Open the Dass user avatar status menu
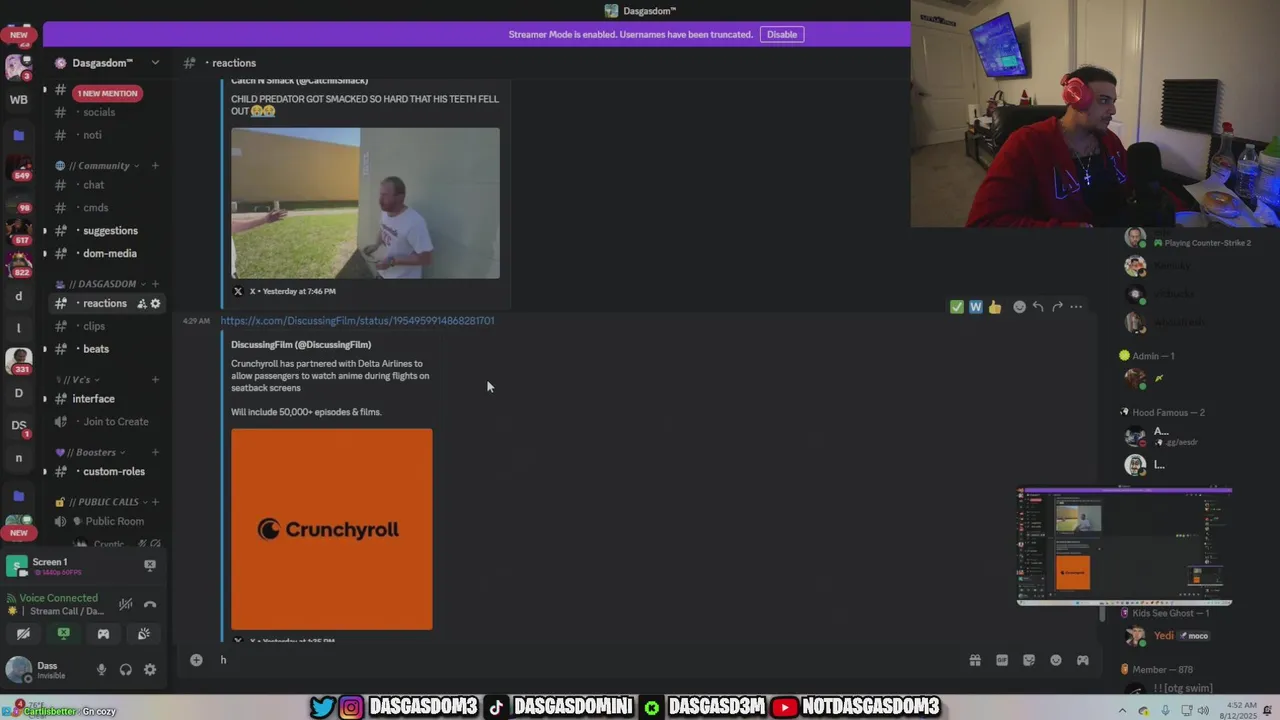 click(18, 670)
